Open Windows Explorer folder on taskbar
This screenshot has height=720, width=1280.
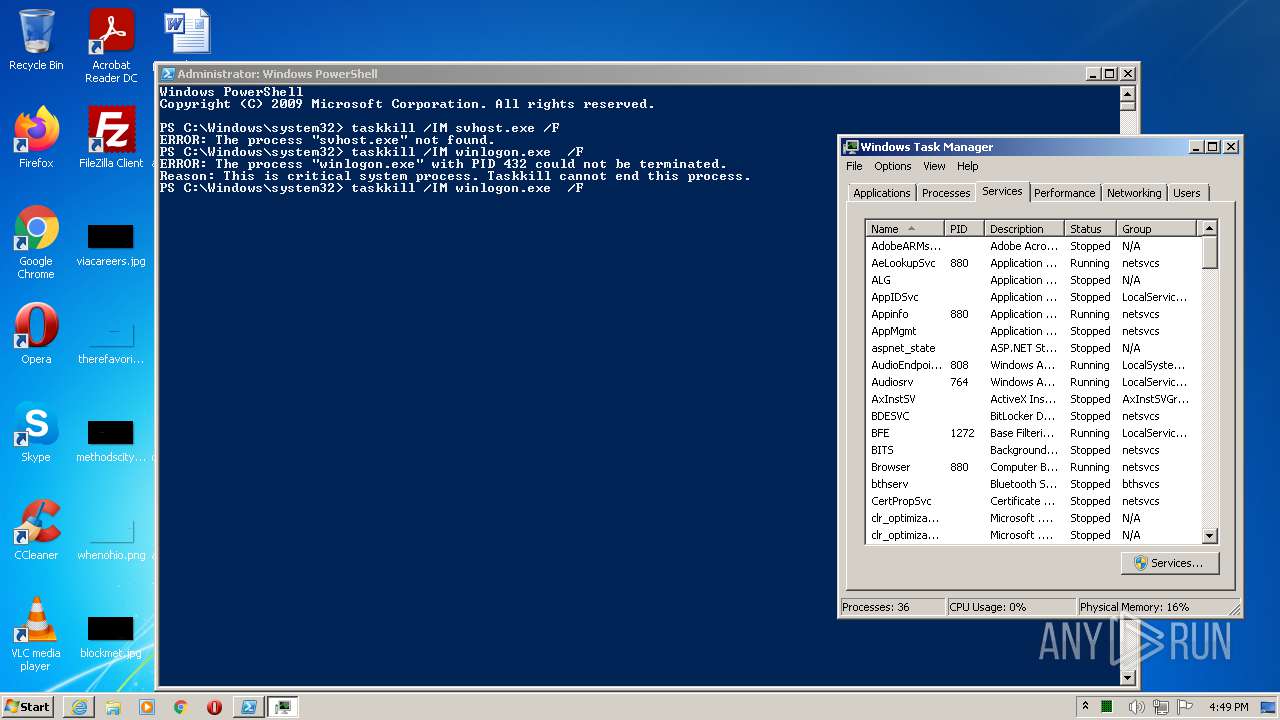[x=113, y=707]
